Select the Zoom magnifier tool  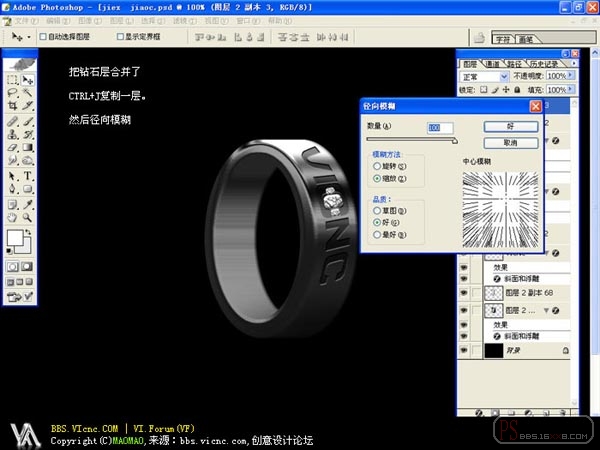pyautogui.click(x=28, y=218)
